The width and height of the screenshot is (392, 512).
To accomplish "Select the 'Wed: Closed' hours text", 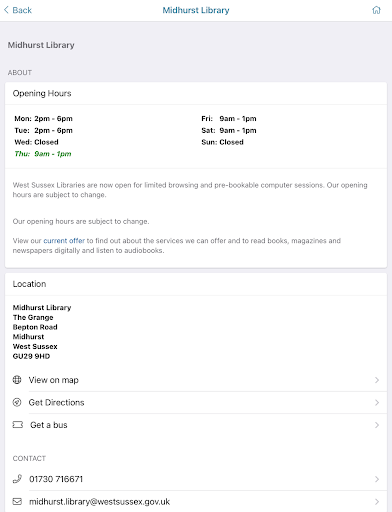I will [x=36, y=142].
